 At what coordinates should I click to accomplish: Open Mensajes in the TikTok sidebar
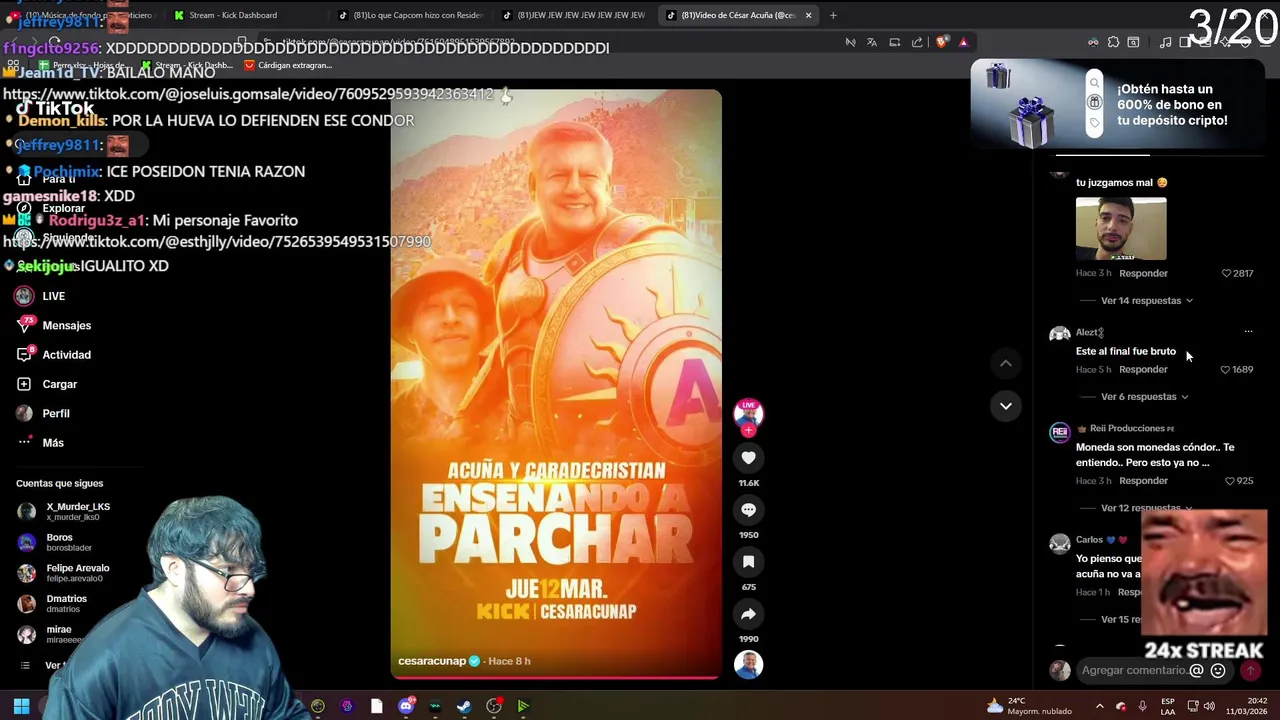click(53, 325)
